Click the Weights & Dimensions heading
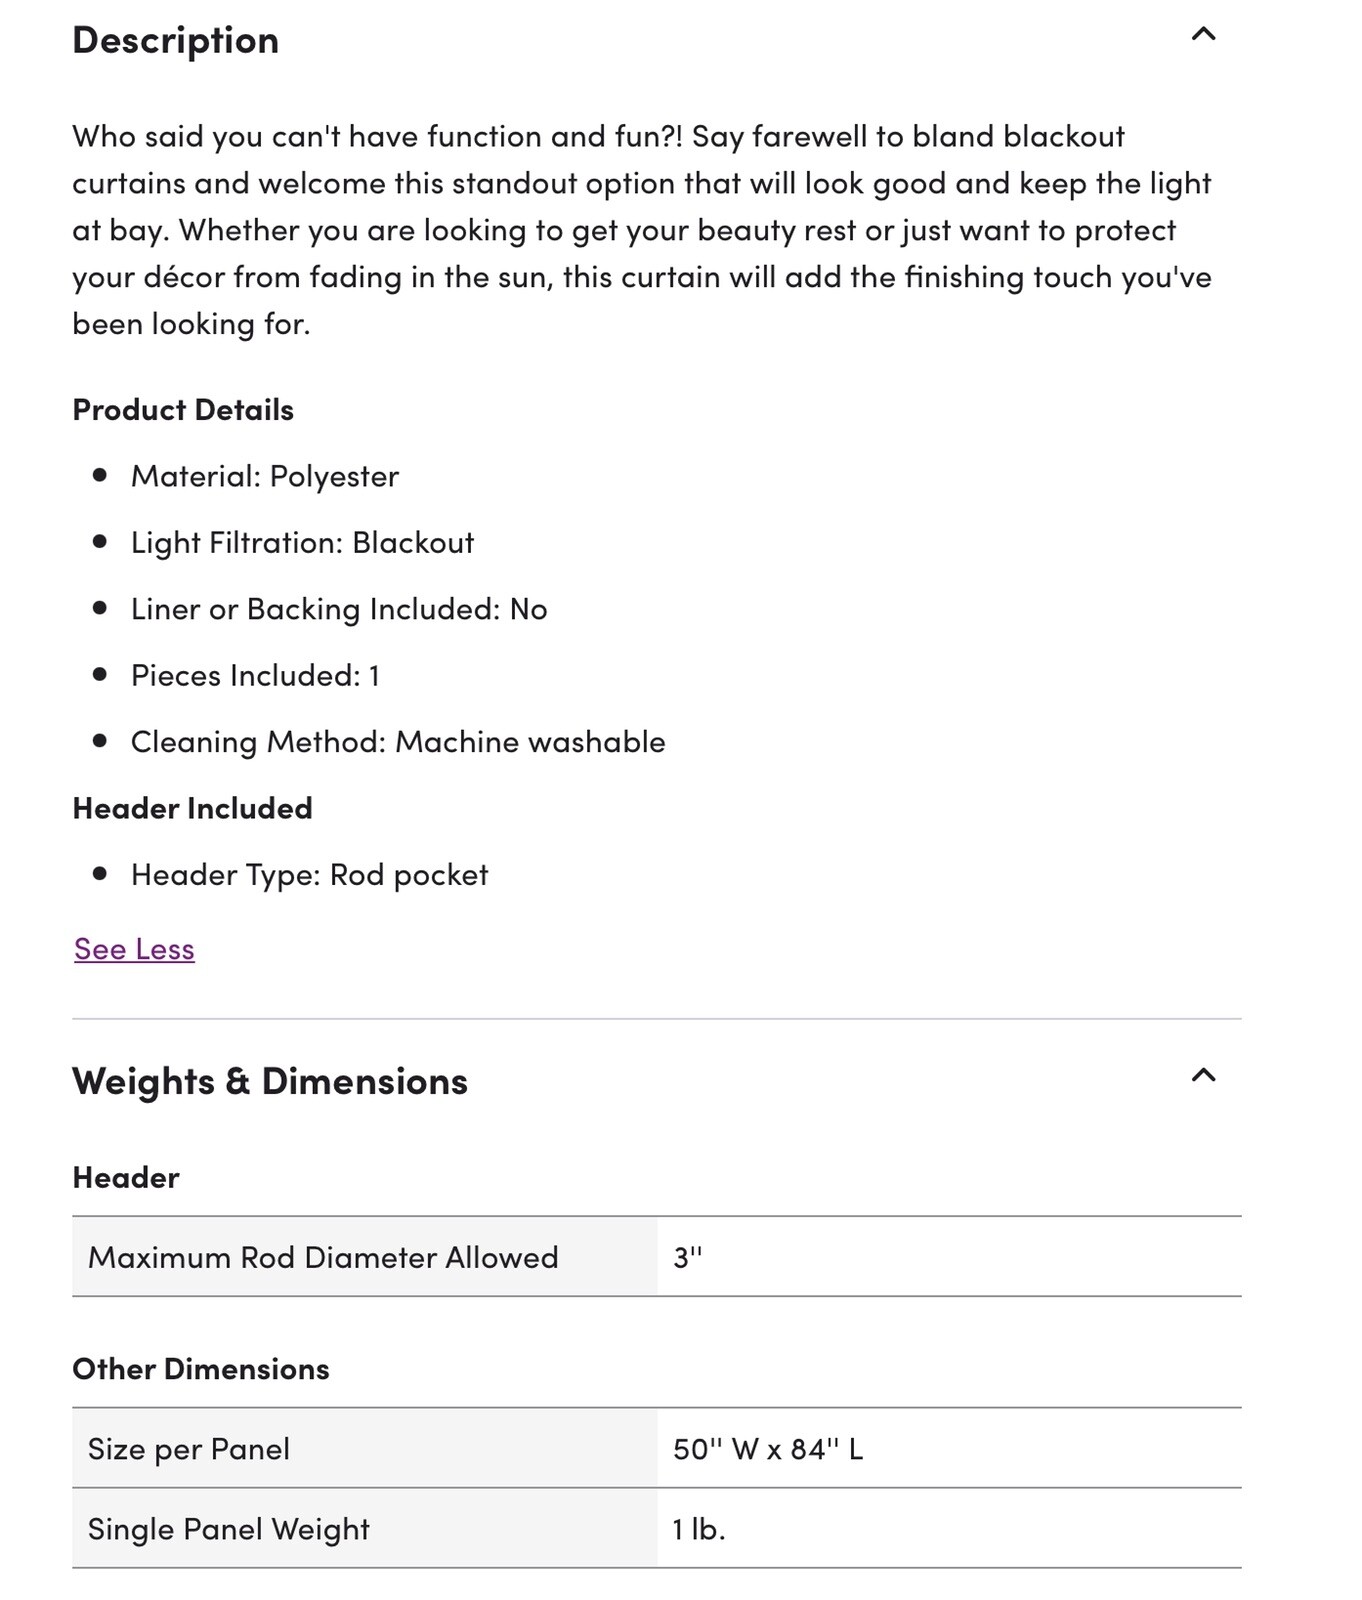The width and height of the screenshot is (1362, 1600). (x=270, y=1081)
